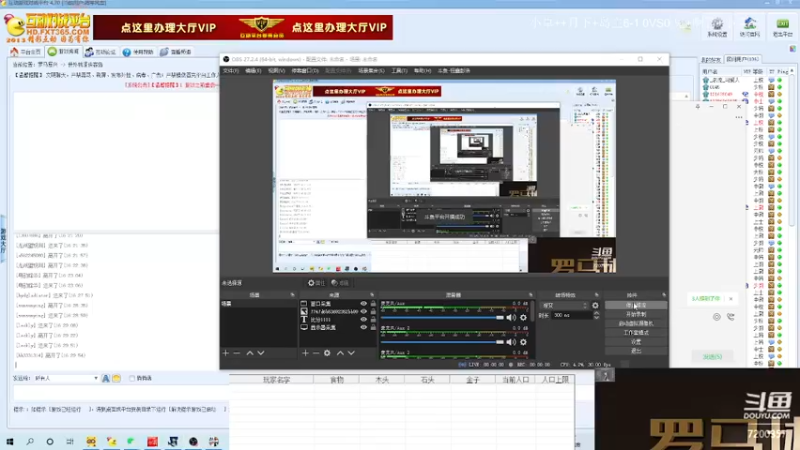Move scene up with Scenes up arrow
This screenshot has width=800, height=450.
tap(249, 353)
